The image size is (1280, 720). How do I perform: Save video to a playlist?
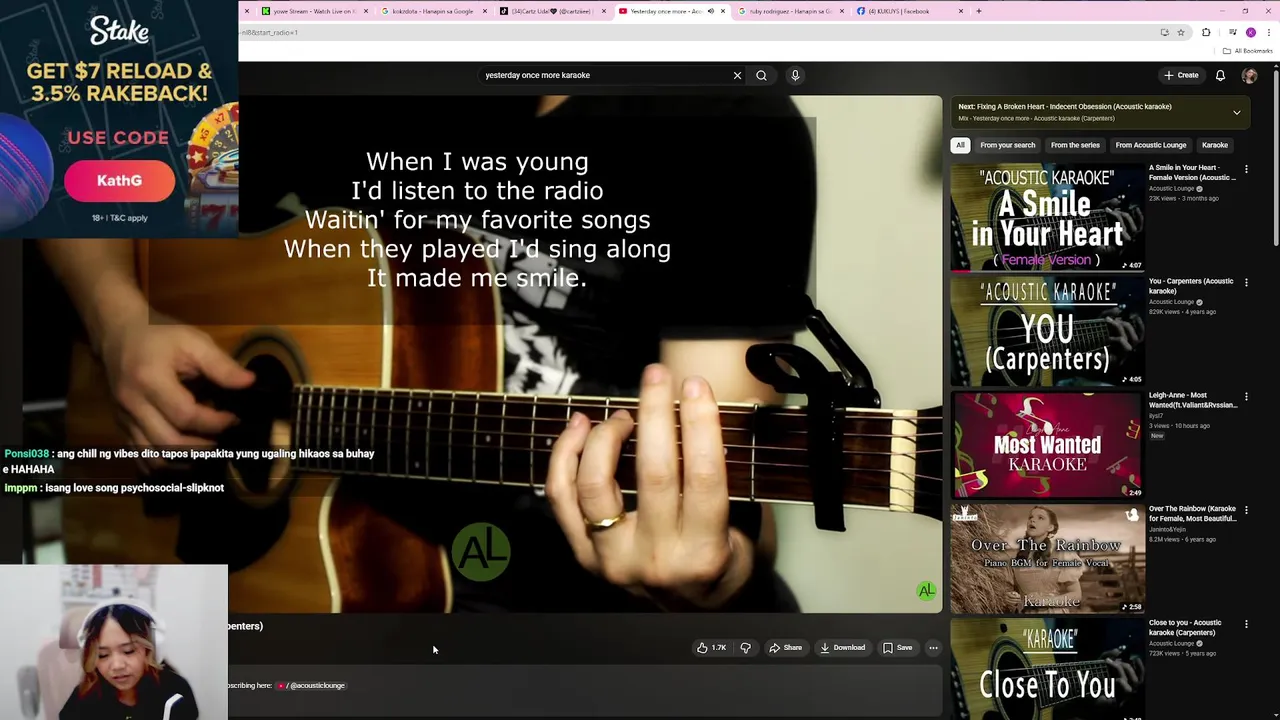(x=897, y=648)
